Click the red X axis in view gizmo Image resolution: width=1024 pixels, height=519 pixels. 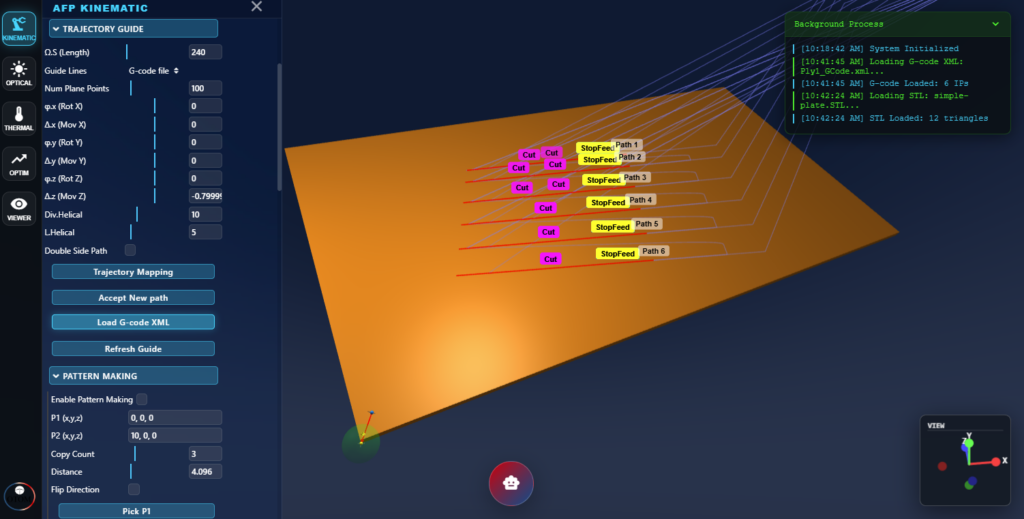click(995, 461)
